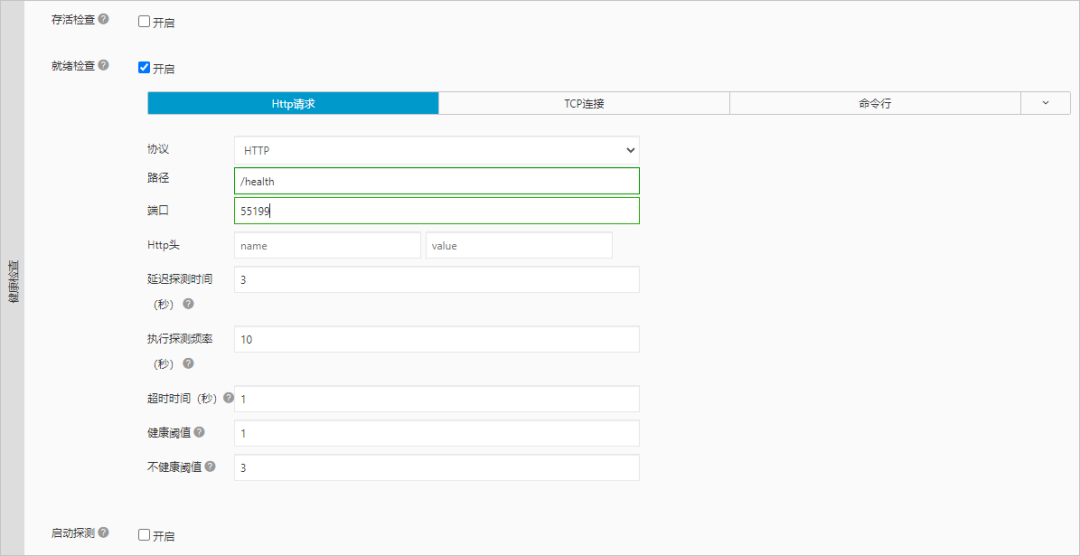Click help icon next to 就绪检查
Screen dimensions: 1080x556
[104, 66]
